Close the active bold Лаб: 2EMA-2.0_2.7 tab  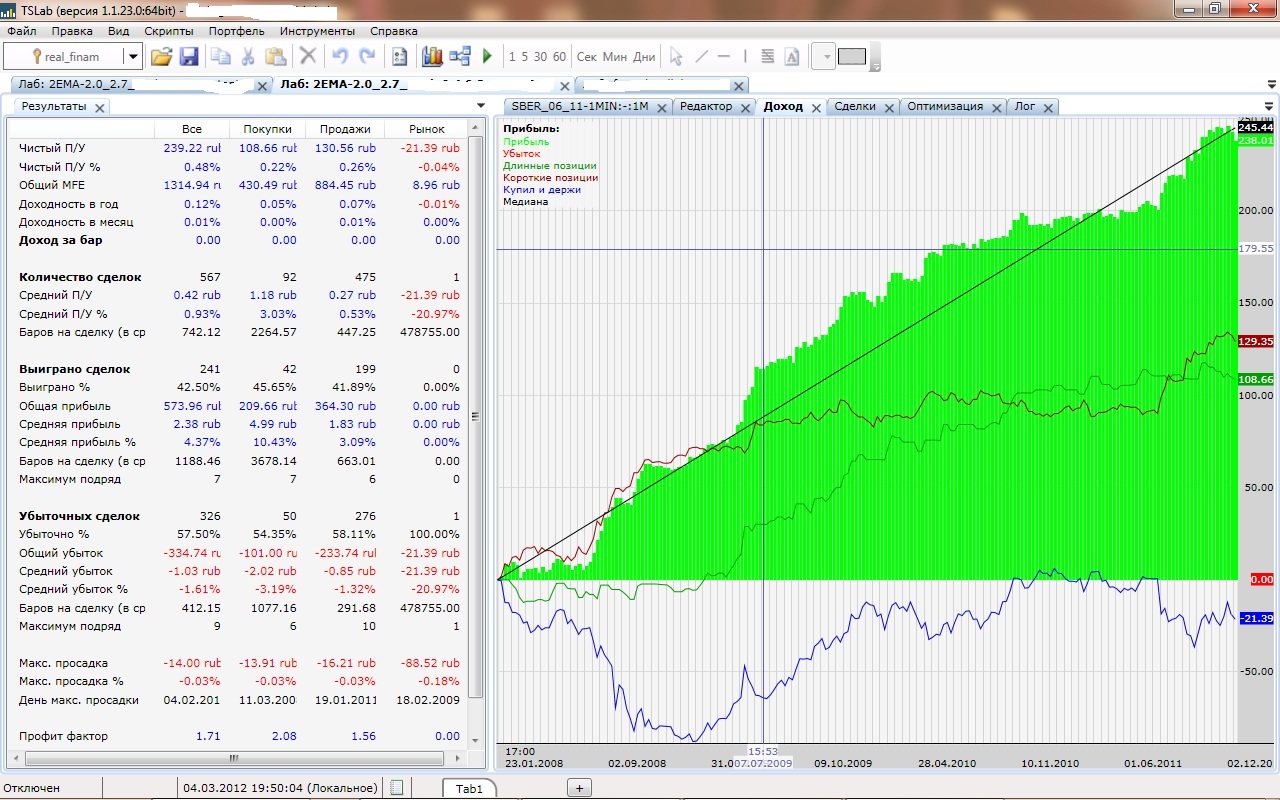tap(566, 86)
